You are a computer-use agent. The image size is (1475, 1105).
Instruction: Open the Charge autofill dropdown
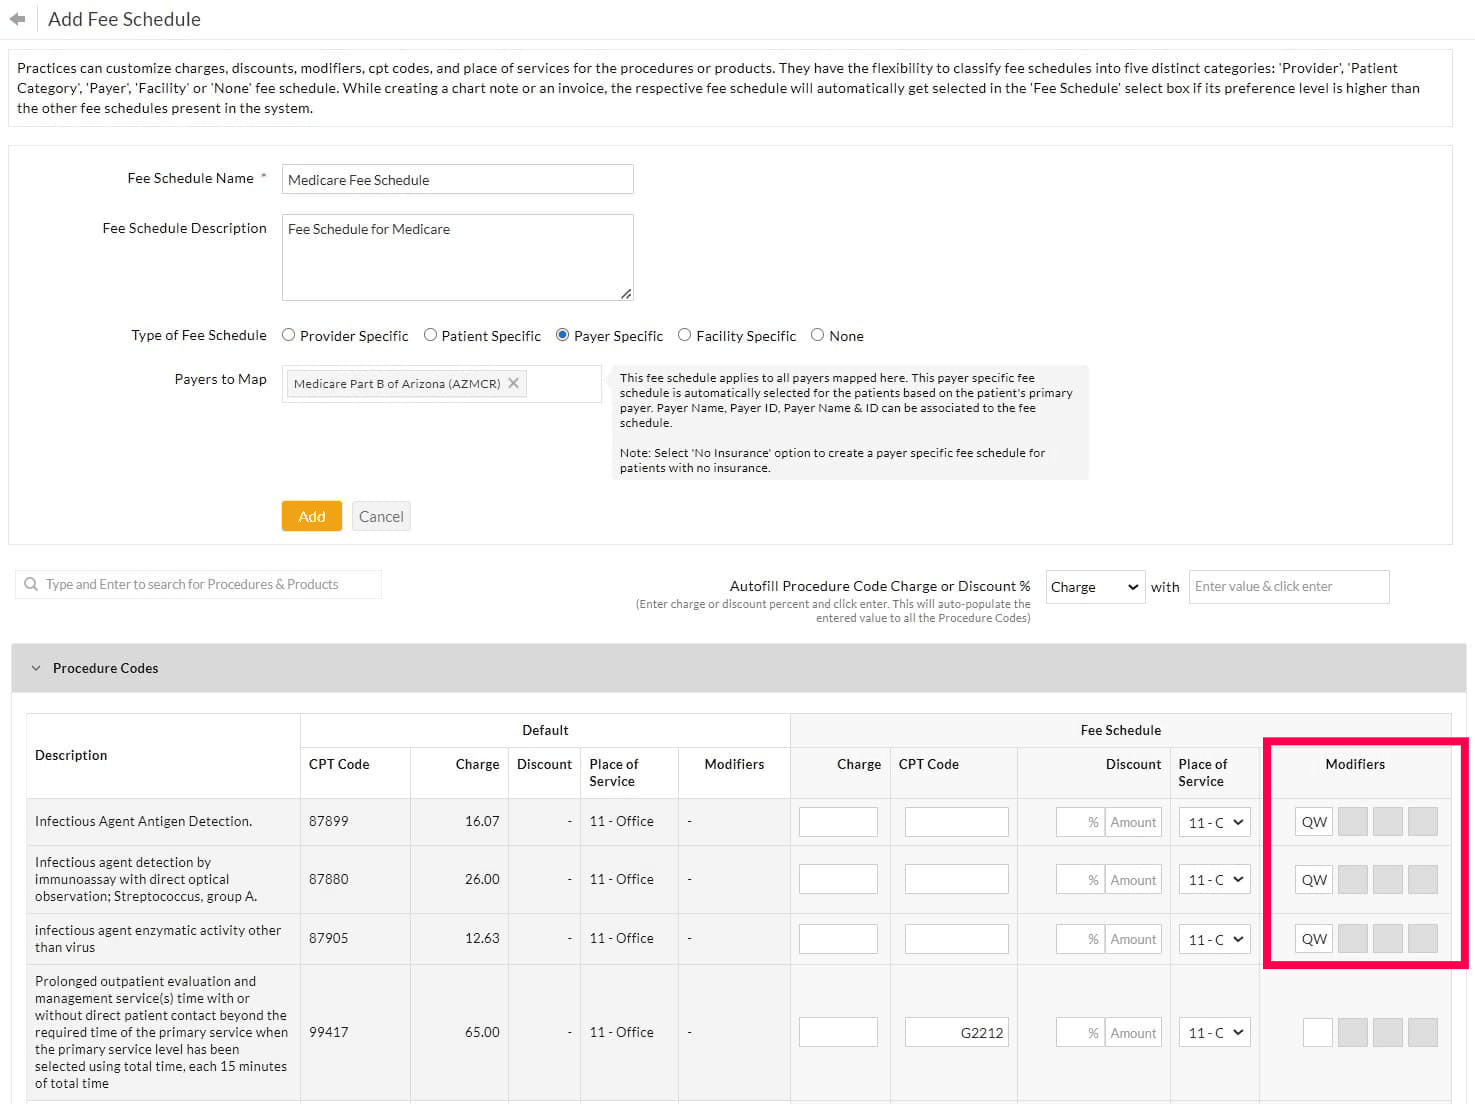click(x=1094, y=587)
